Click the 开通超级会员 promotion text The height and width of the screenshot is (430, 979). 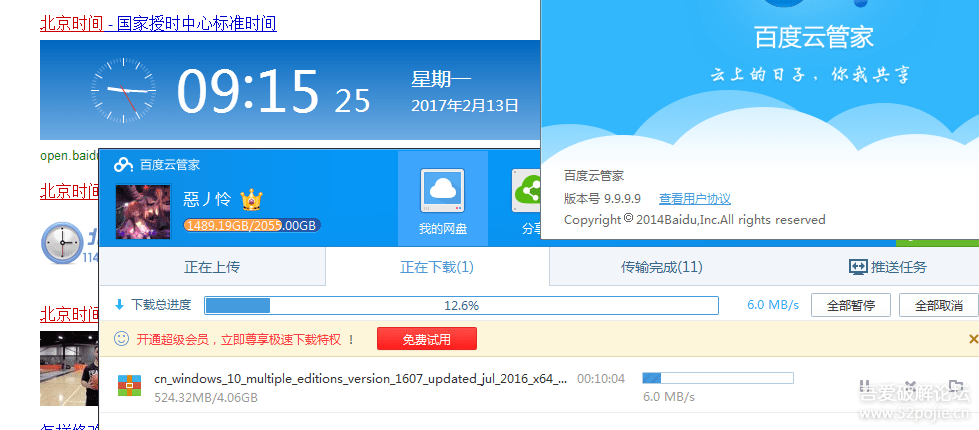click(x=239, y=340)
